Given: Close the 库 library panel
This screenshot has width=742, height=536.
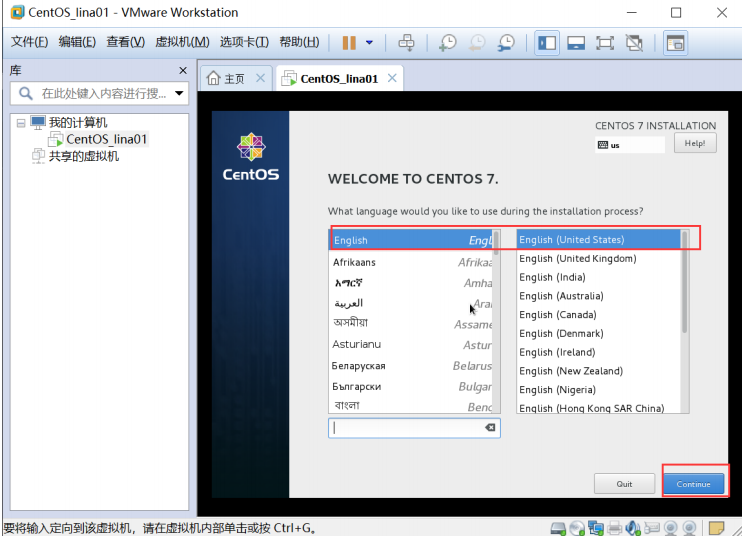Looking at the screenshot, I should pos(183,70).
